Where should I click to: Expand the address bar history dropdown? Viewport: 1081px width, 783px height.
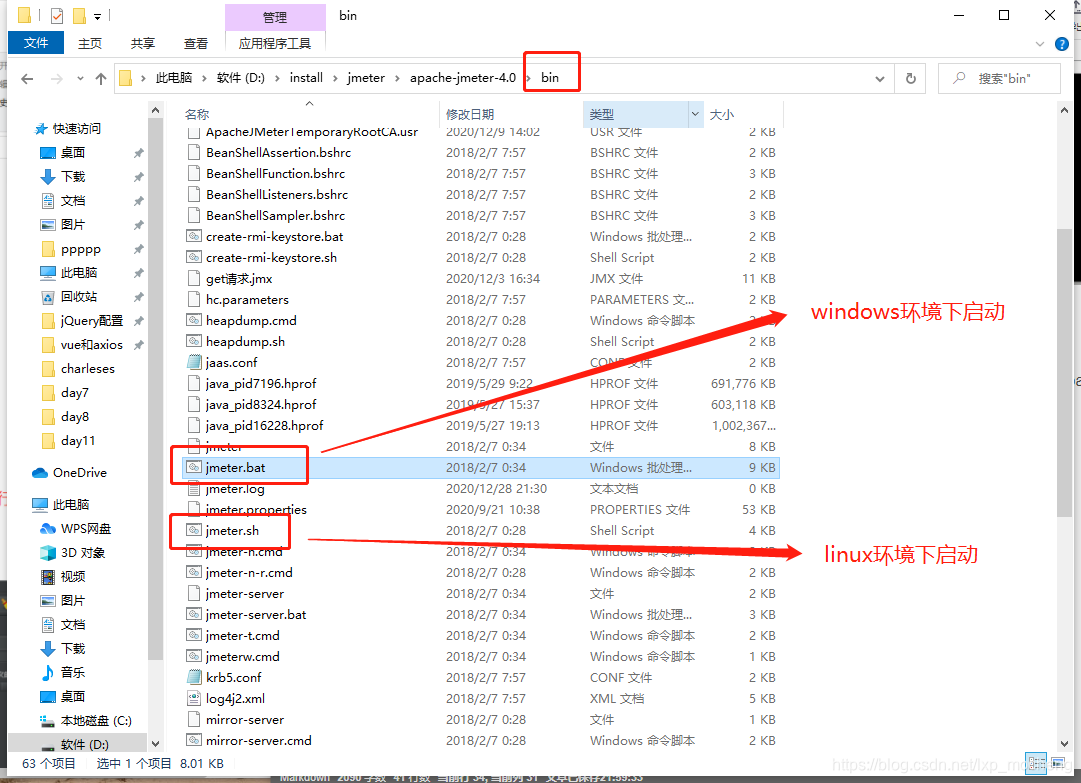click(x=880, y=79)
